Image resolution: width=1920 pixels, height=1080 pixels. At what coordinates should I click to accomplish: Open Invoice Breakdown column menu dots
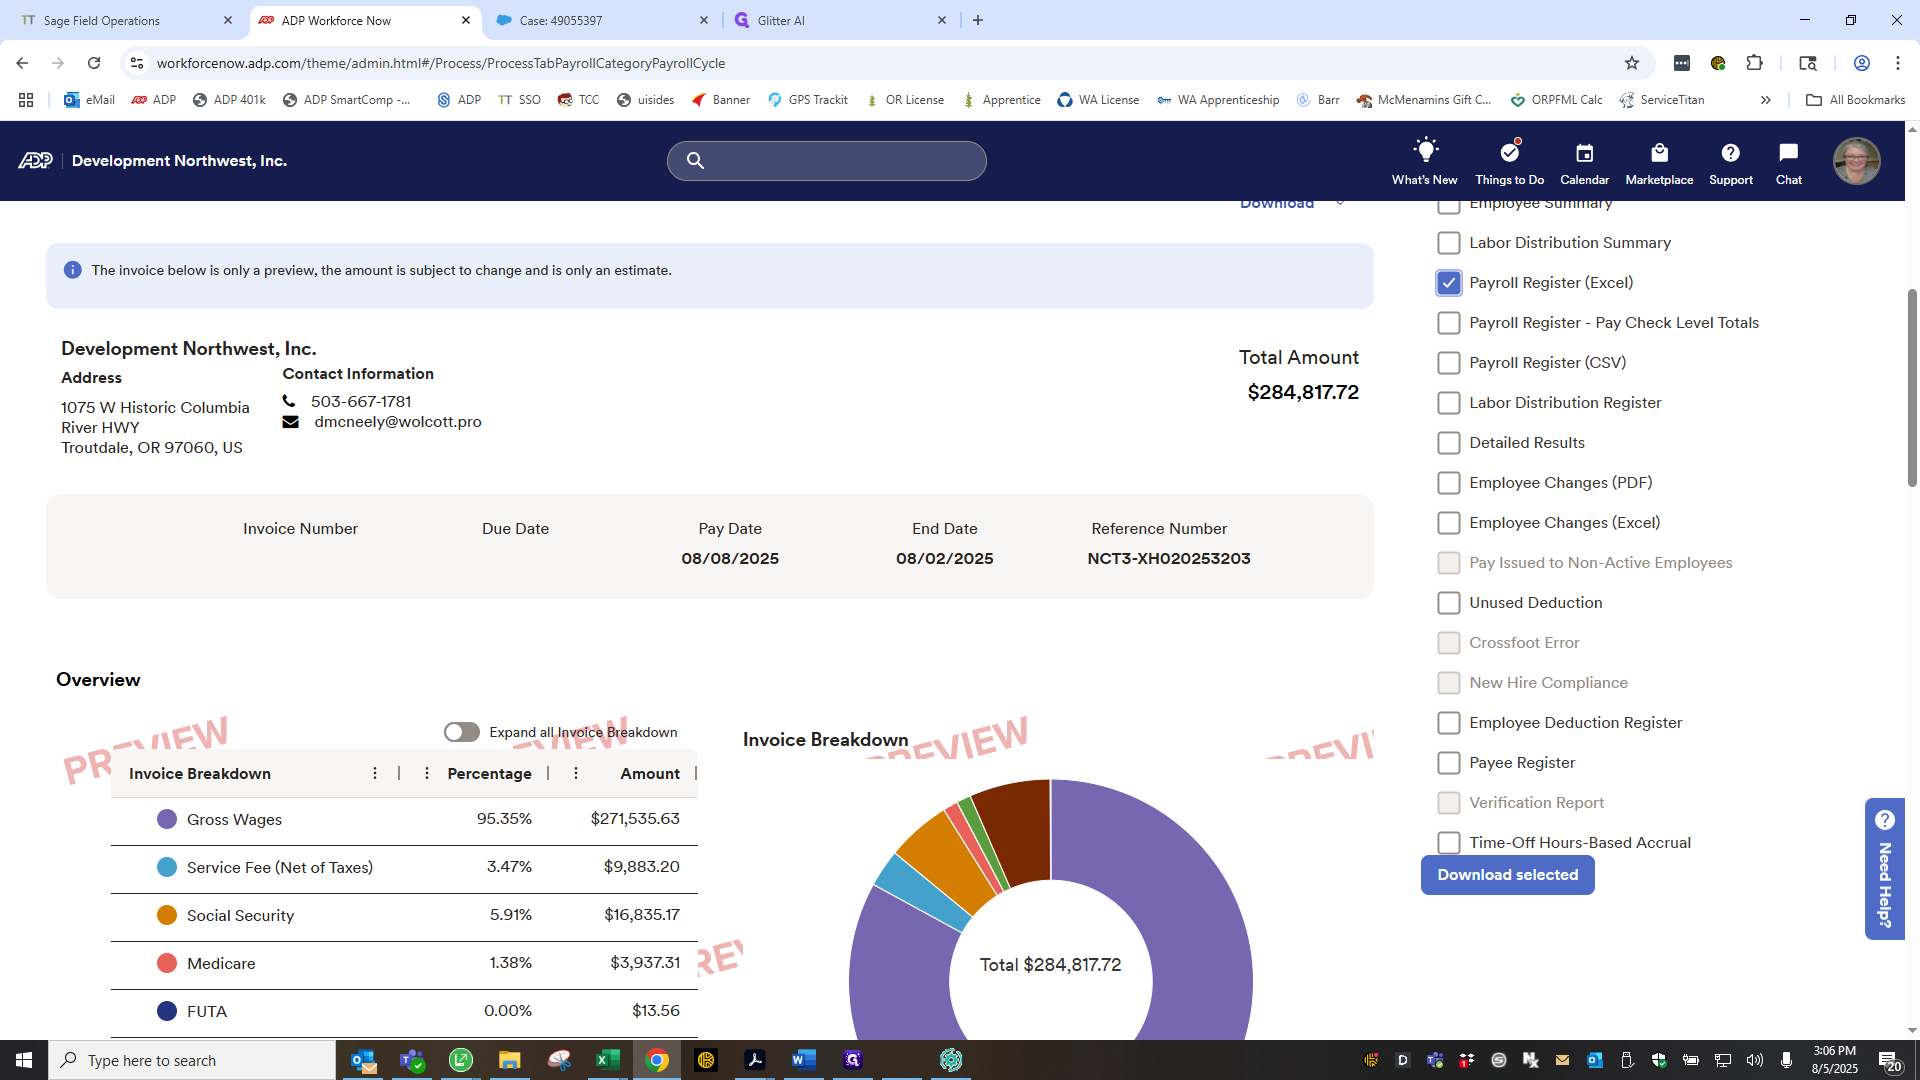pos(375,773)
